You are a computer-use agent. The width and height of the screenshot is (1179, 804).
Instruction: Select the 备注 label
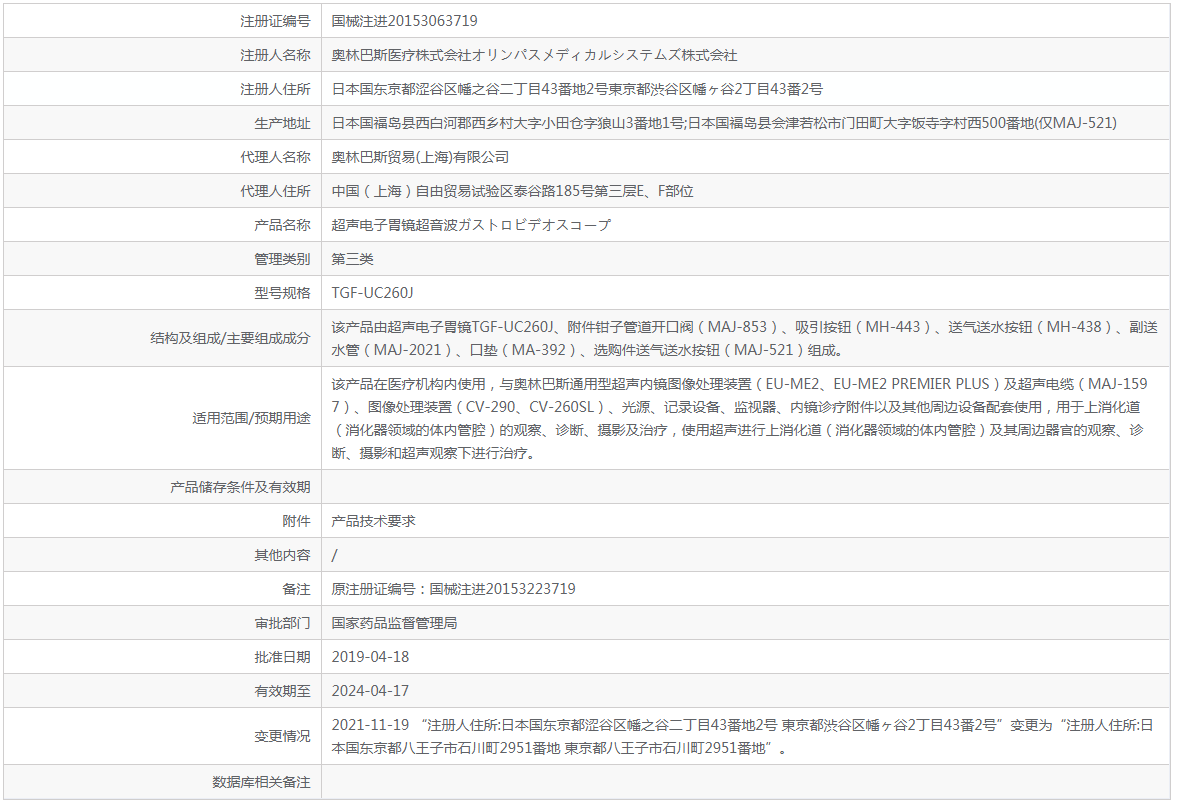tap(296, 589)
